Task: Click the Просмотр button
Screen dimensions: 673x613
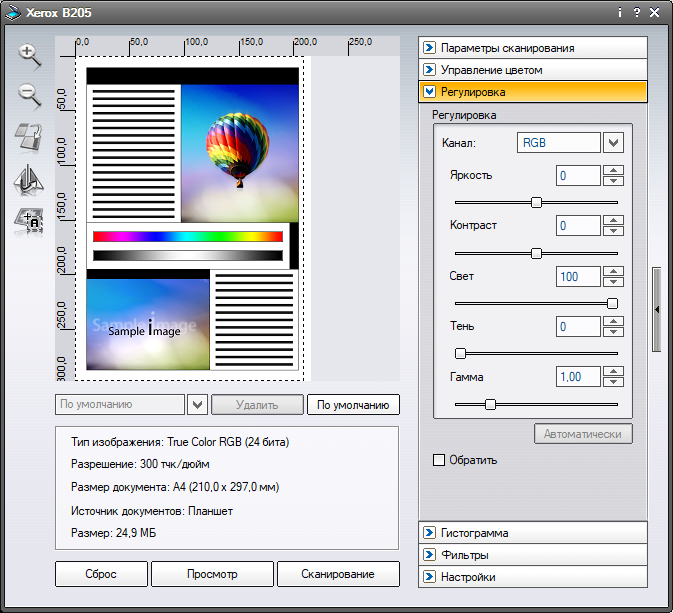Action: coord(212,574)
